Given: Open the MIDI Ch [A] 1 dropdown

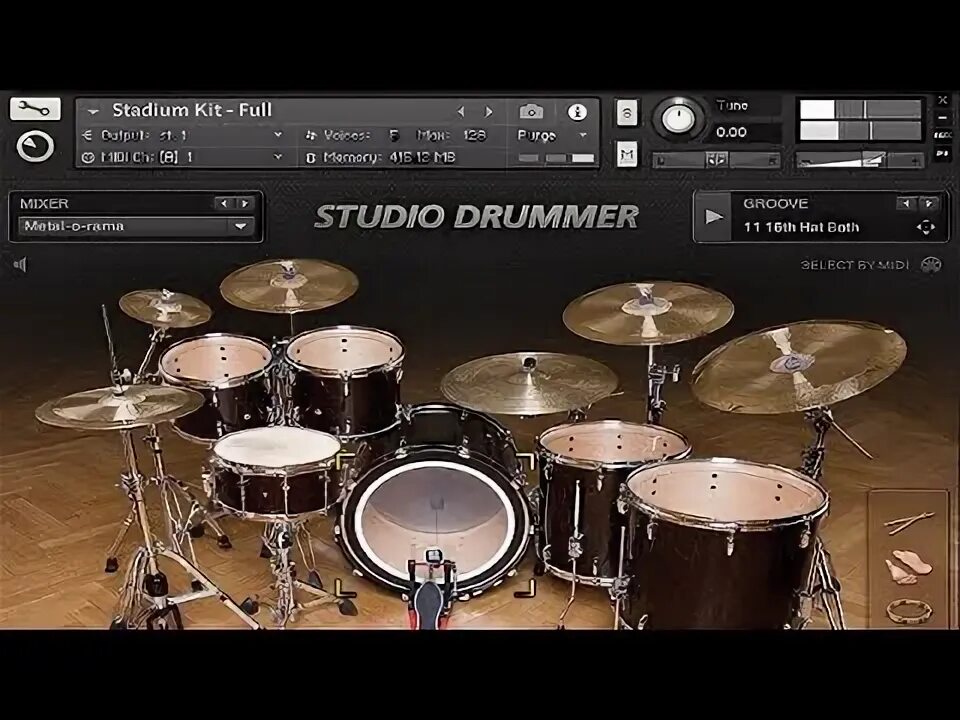Looking at the screenshot, I should [182, 157].
